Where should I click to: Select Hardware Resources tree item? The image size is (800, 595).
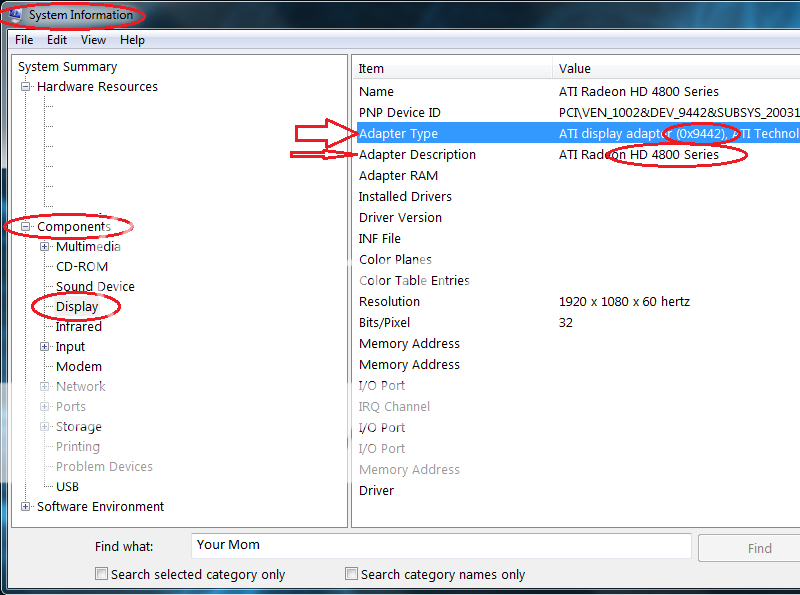tap(97, 87)
